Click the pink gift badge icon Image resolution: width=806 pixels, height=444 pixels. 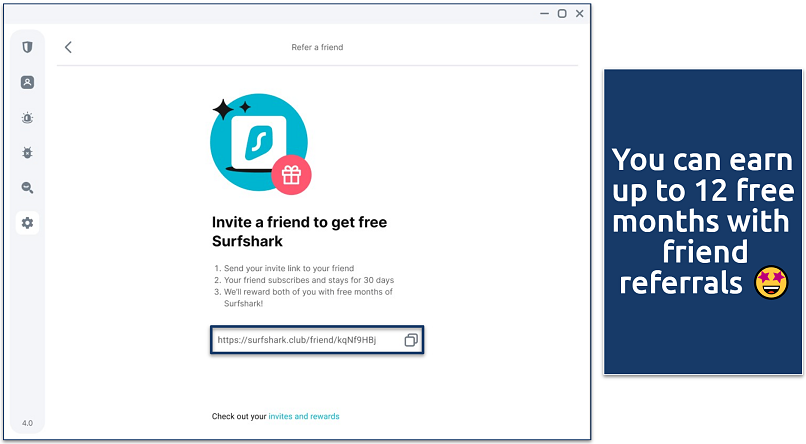291,176
